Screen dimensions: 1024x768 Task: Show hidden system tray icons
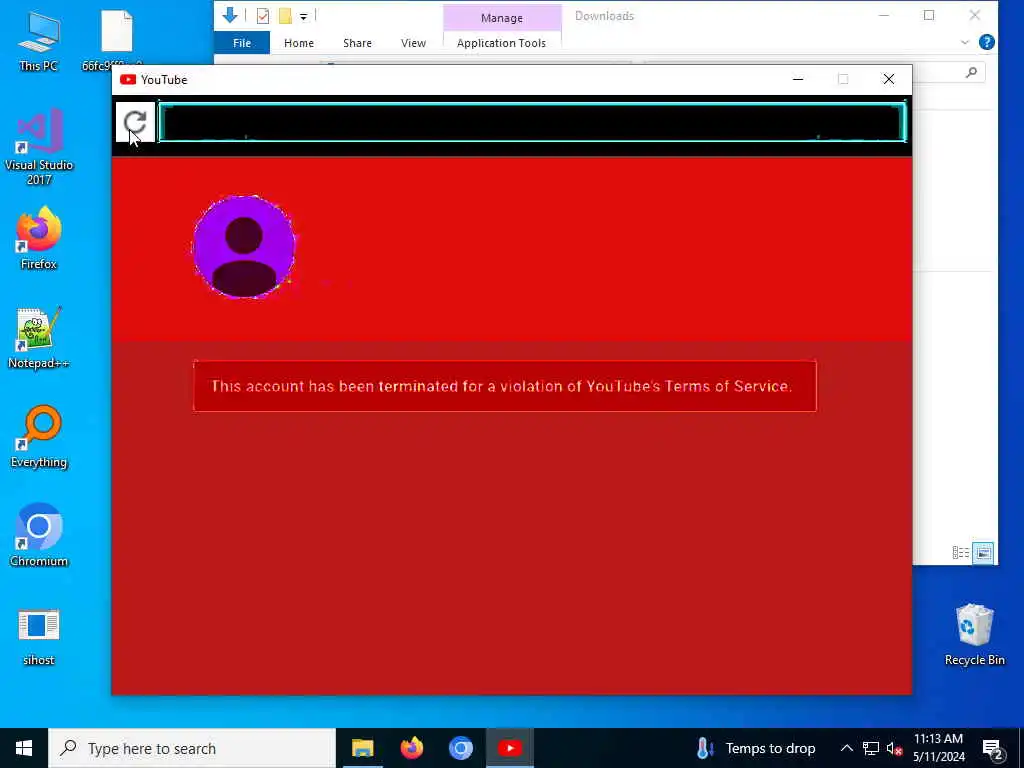coord(846,748)
